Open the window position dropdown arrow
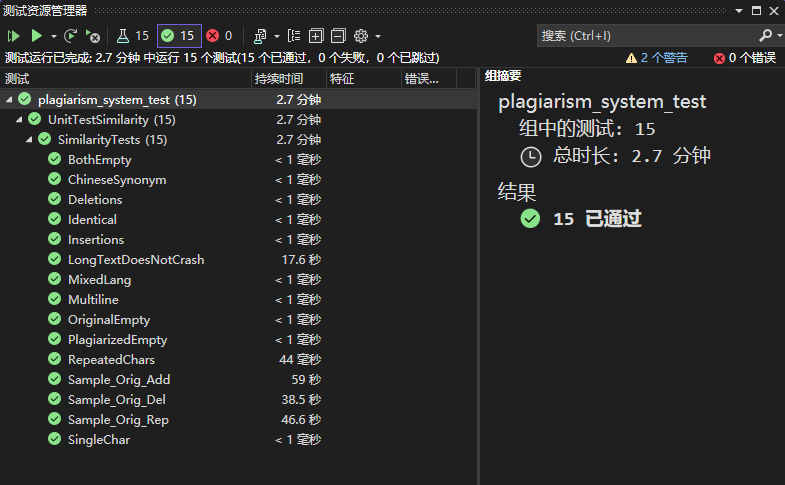 click(739, 11)
